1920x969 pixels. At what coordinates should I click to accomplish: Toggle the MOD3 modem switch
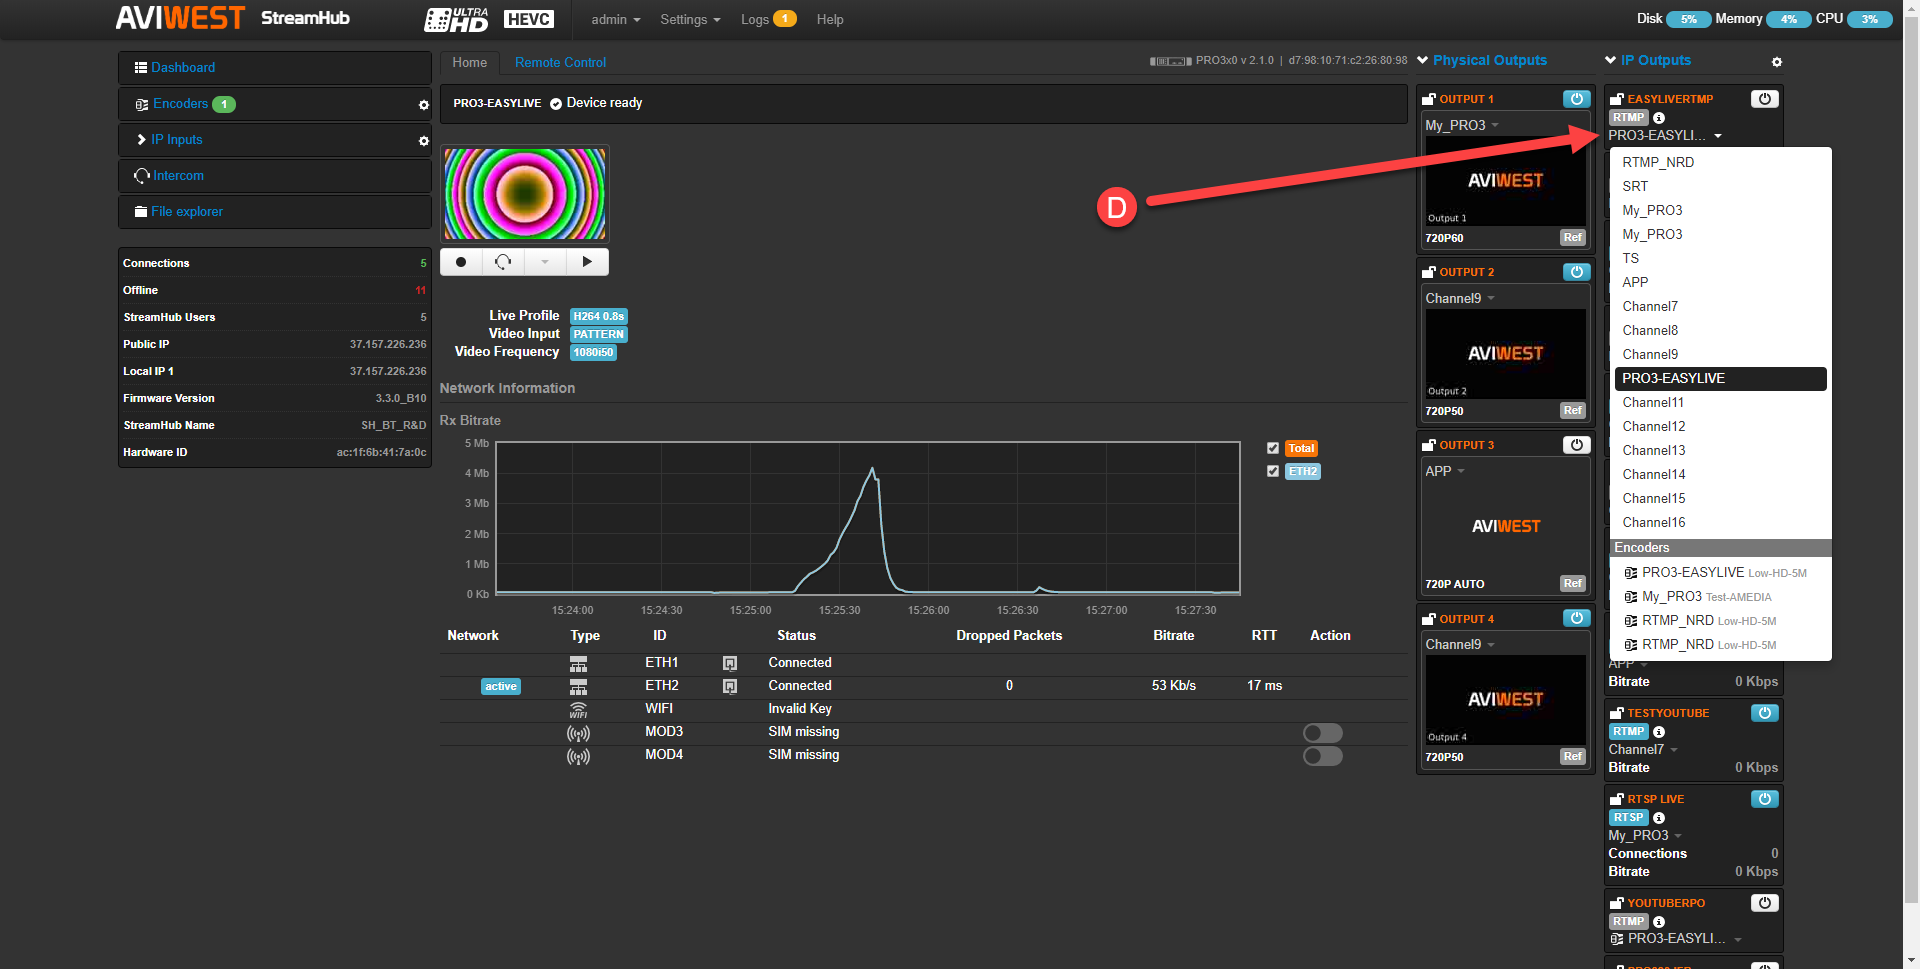tap(1322, 733)
